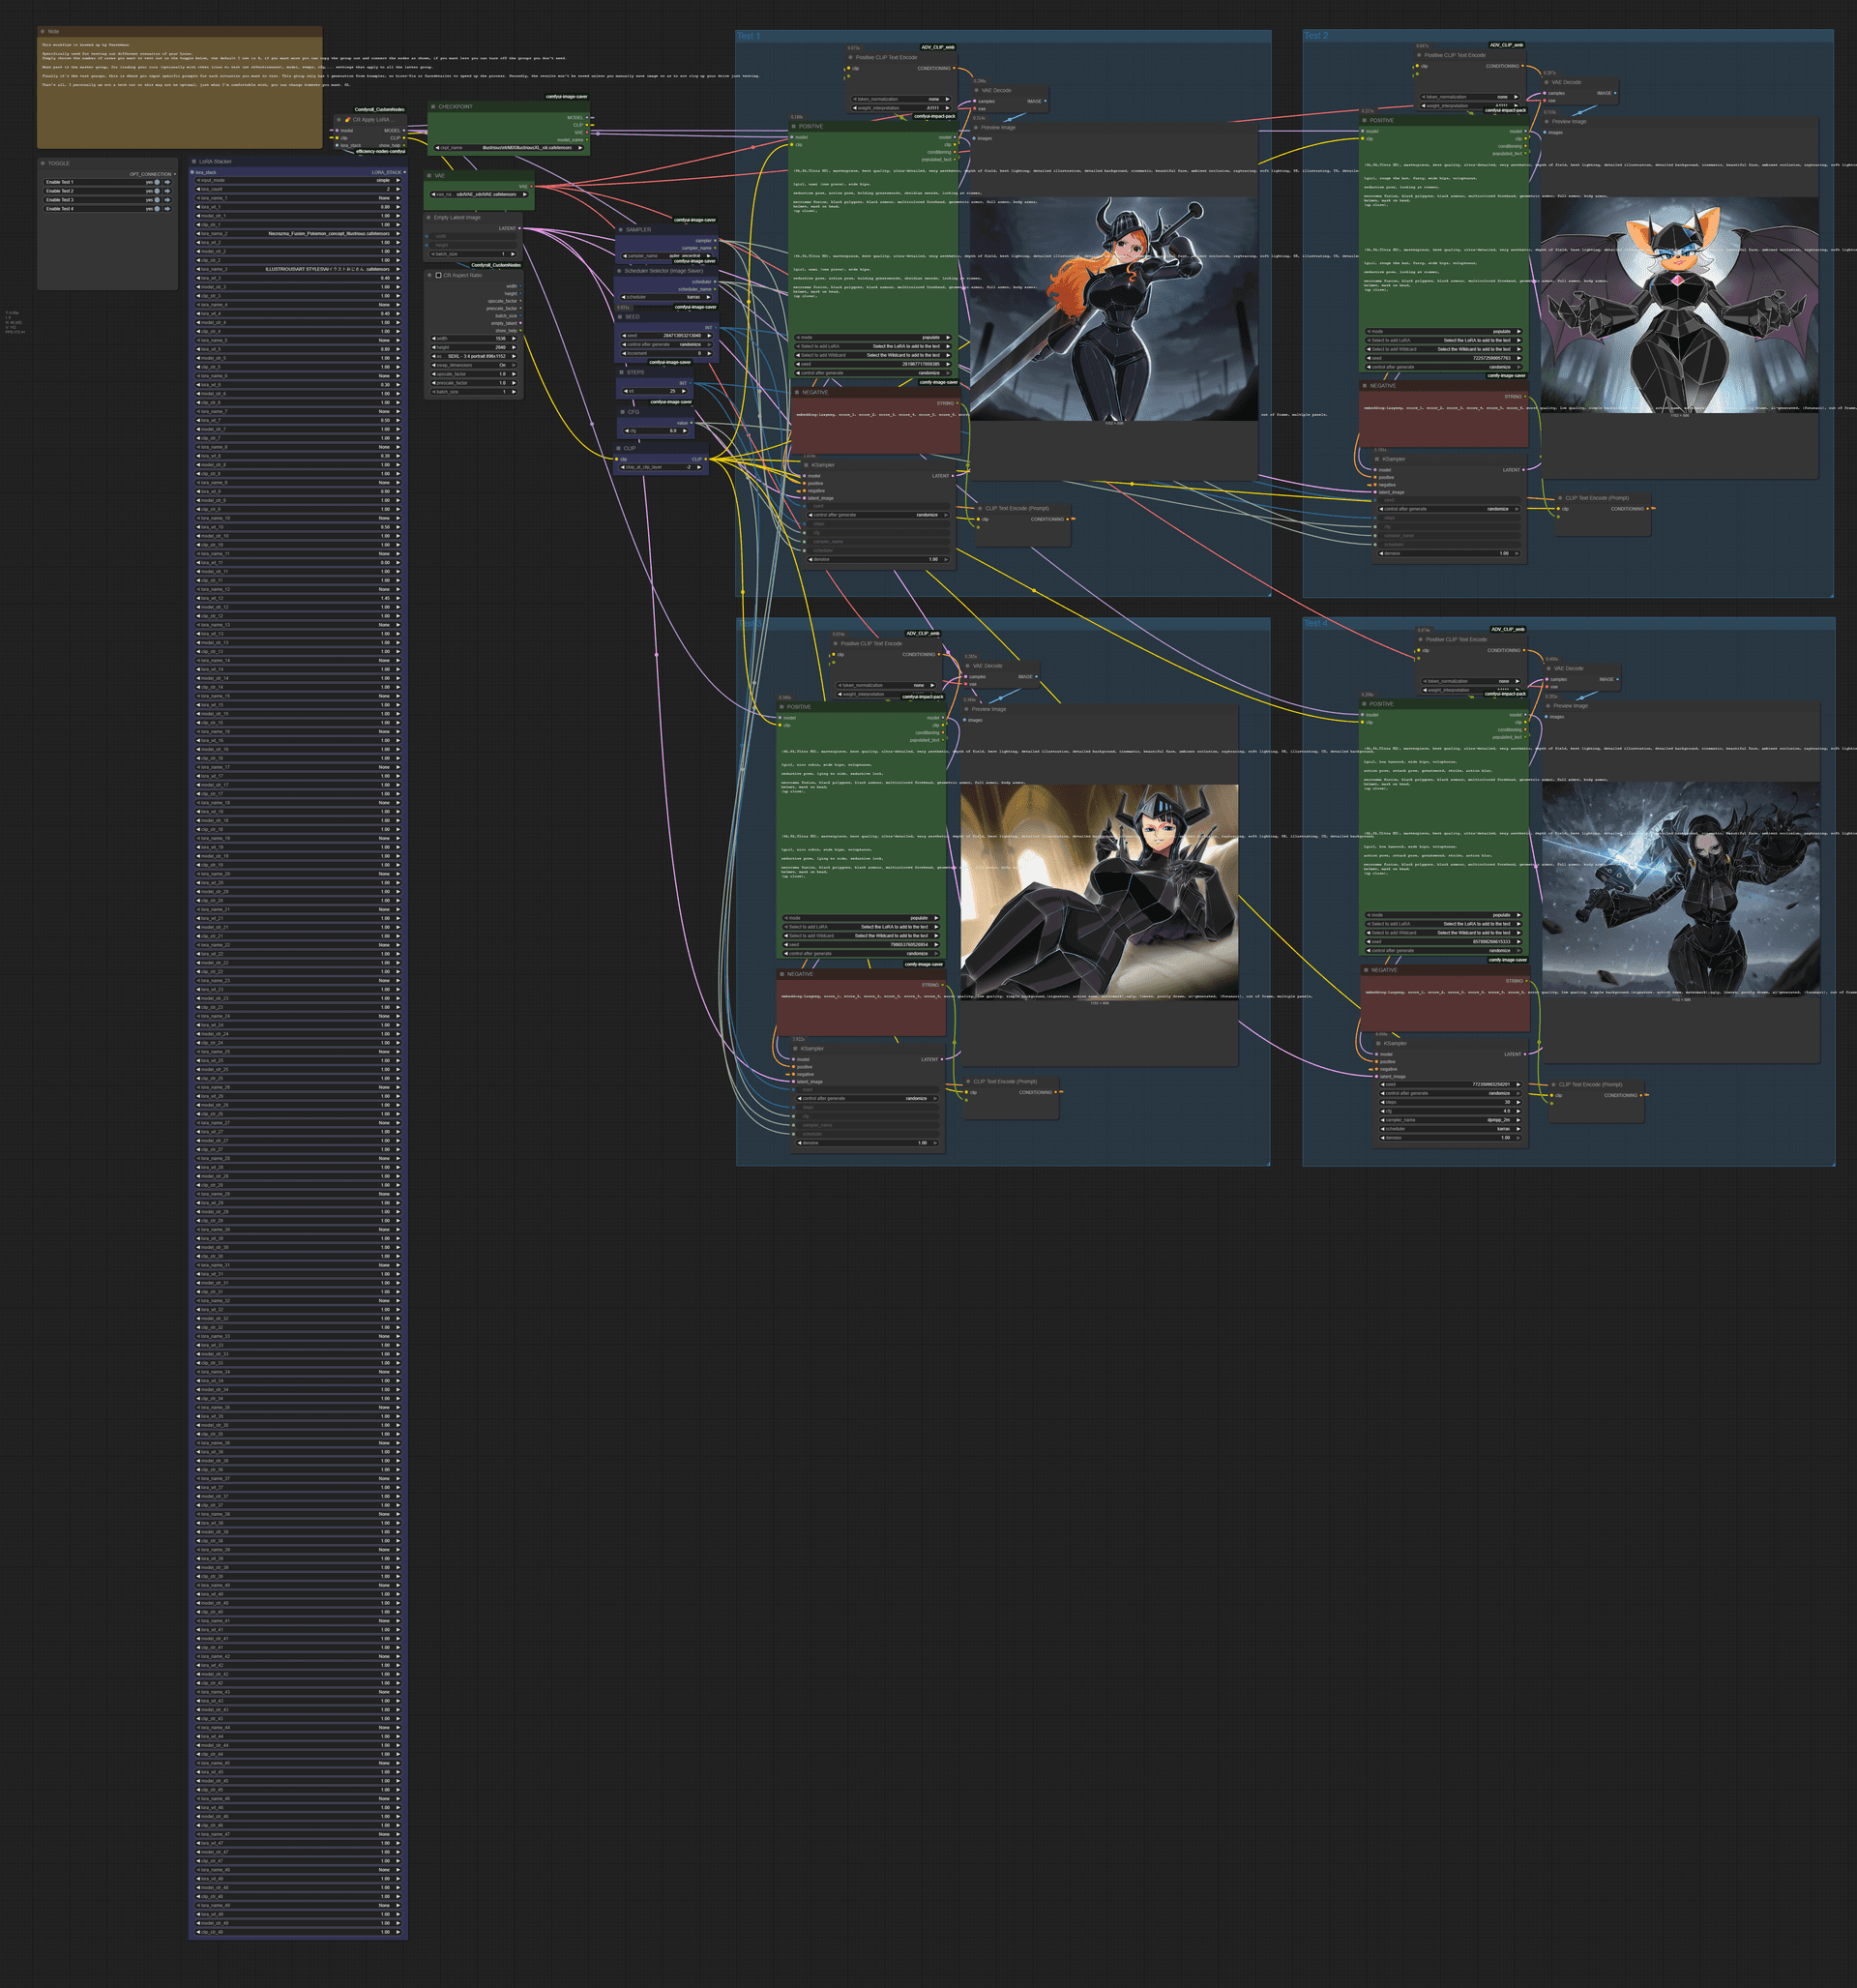Increase steps value in STEPS node
Image resolution: width=1857 pixels, height=1988 pixels.
684,392
